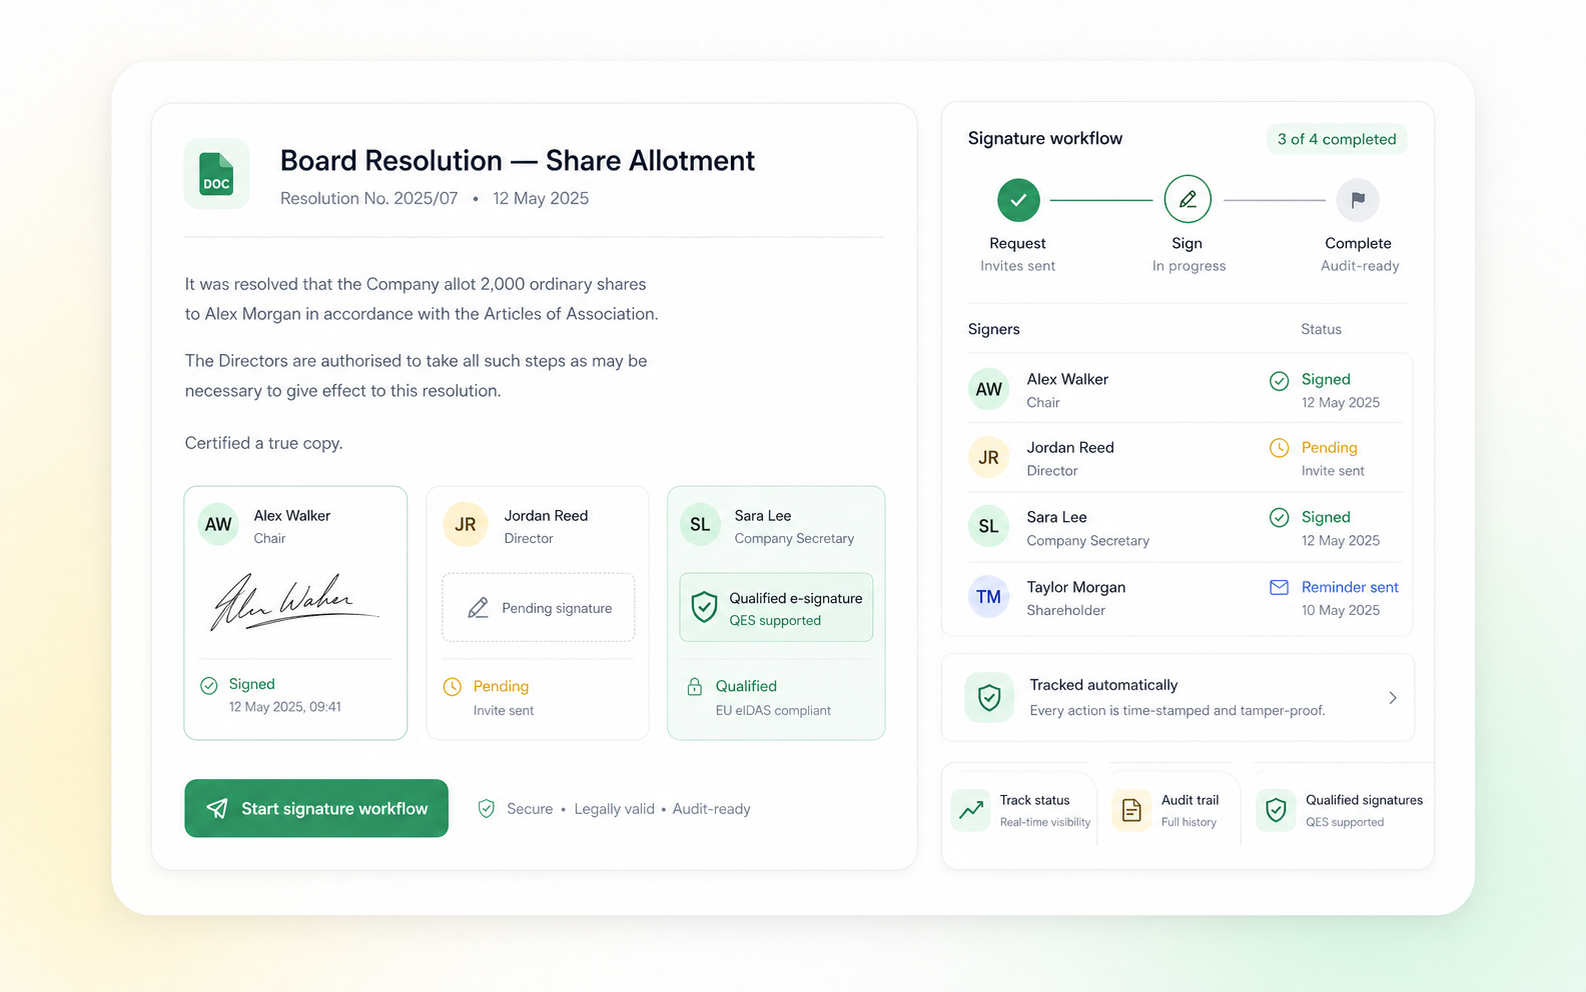This screenshot has height=992, width=1586.
Task: Click the shield icon beside Qualified e-signature
Action: 704,607
